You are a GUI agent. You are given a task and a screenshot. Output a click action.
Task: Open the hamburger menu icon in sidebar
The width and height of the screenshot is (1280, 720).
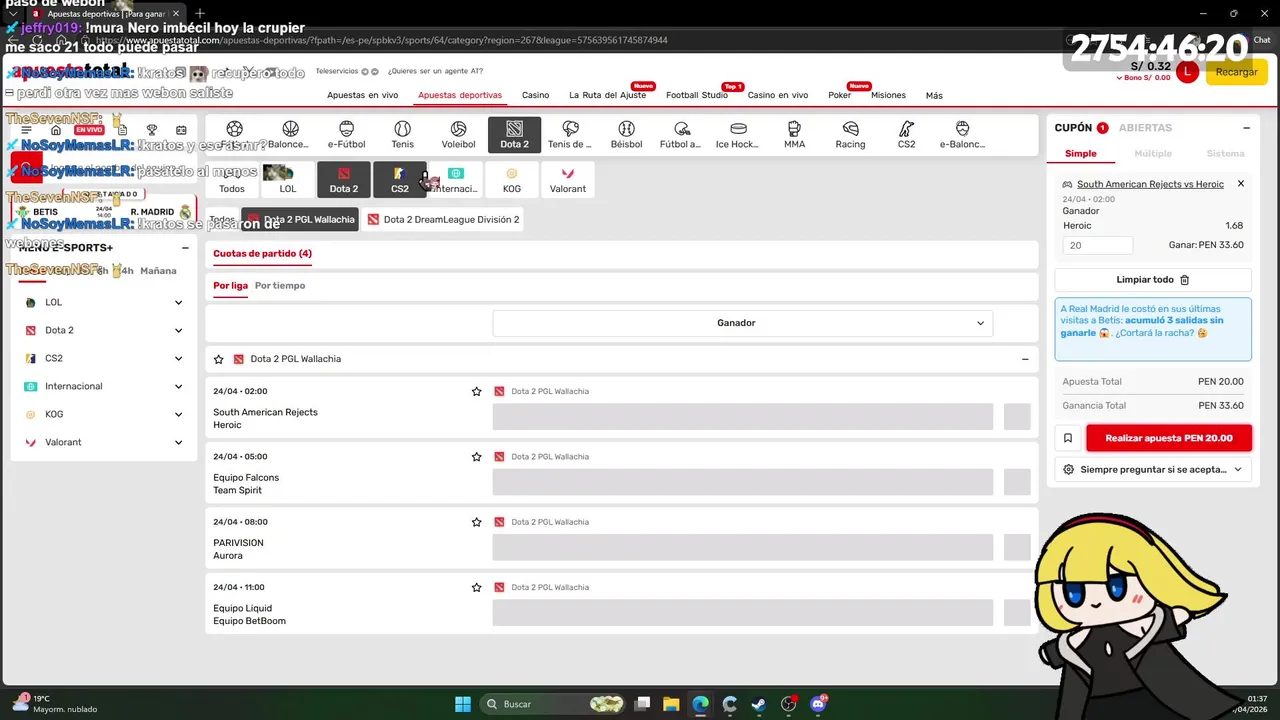26,130
